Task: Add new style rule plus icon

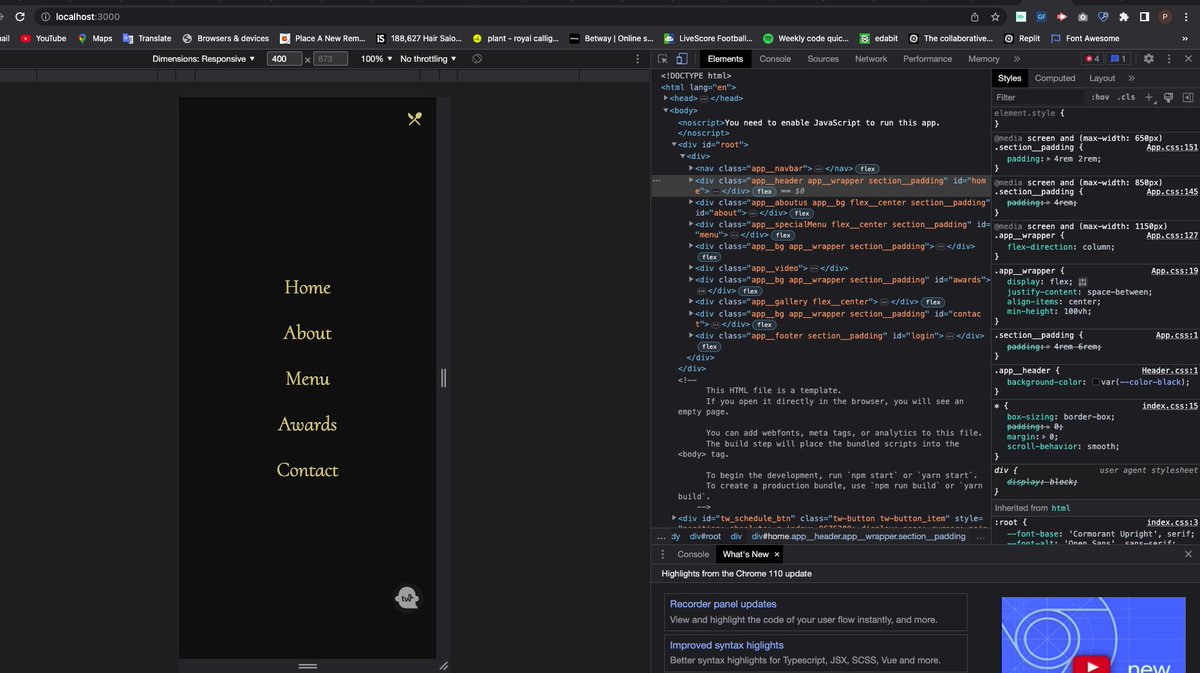Action: click(1149, 97)
